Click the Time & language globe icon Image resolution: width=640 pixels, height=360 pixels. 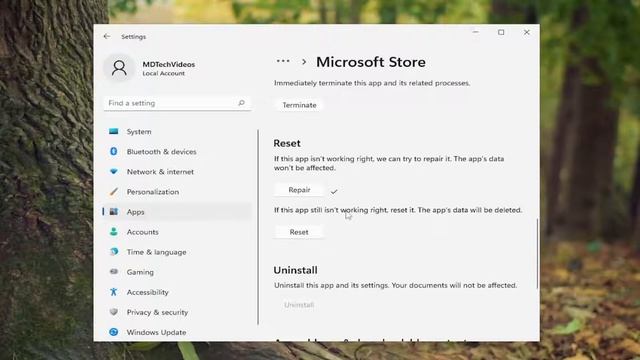click(x=114, y=251)
